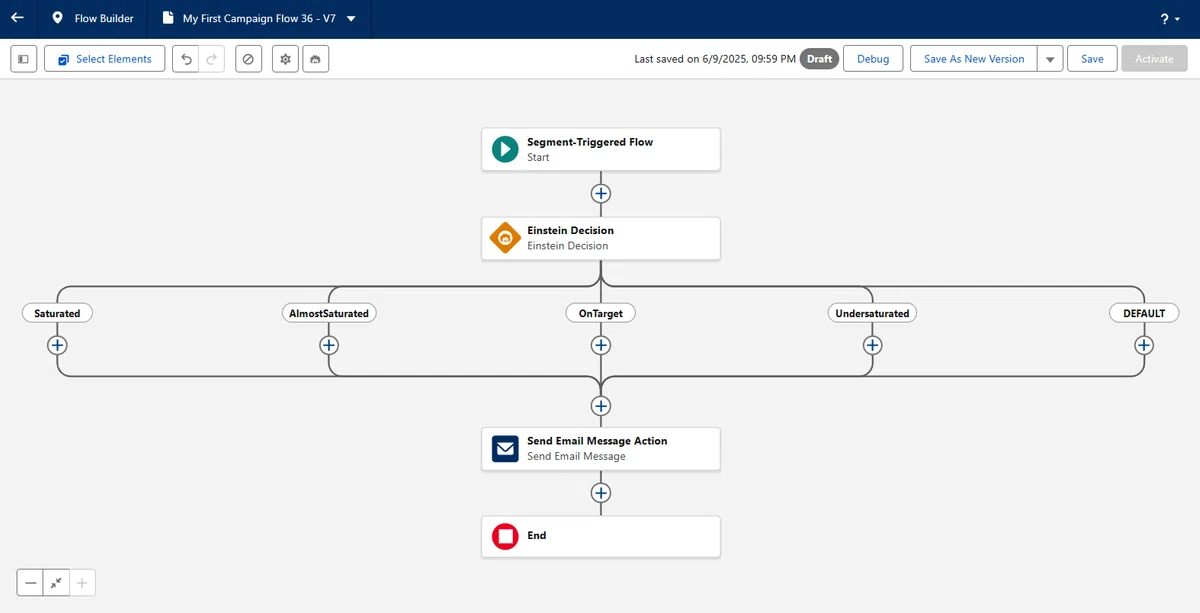
Task: Click 'My First Campaign Flow 36 - V7' title
Action: (x=259, y=19)
